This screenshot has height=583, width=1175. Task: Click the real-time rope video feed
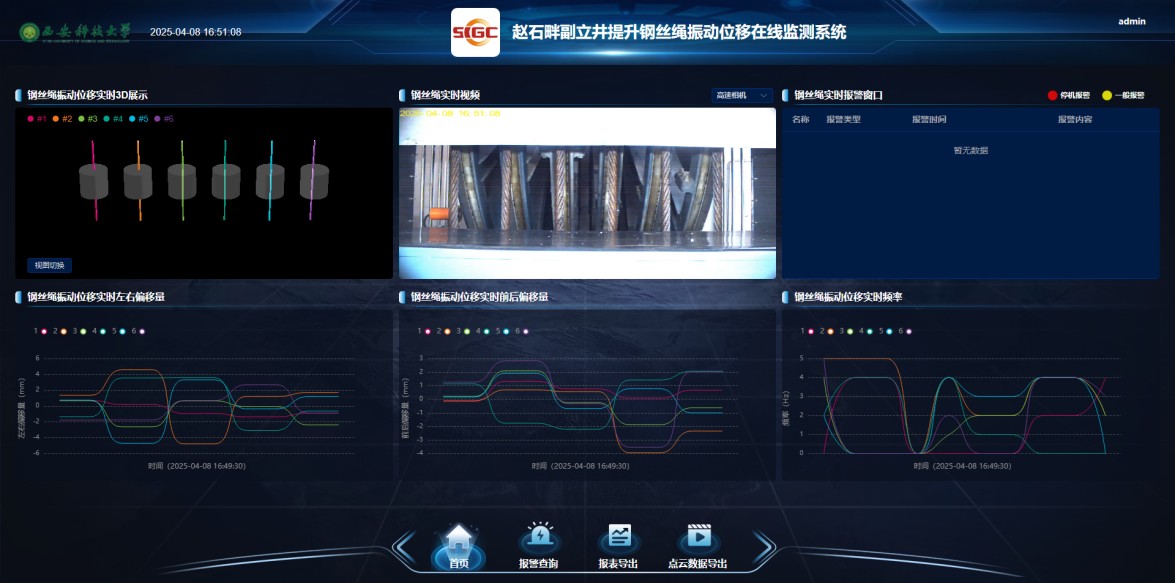587,193
